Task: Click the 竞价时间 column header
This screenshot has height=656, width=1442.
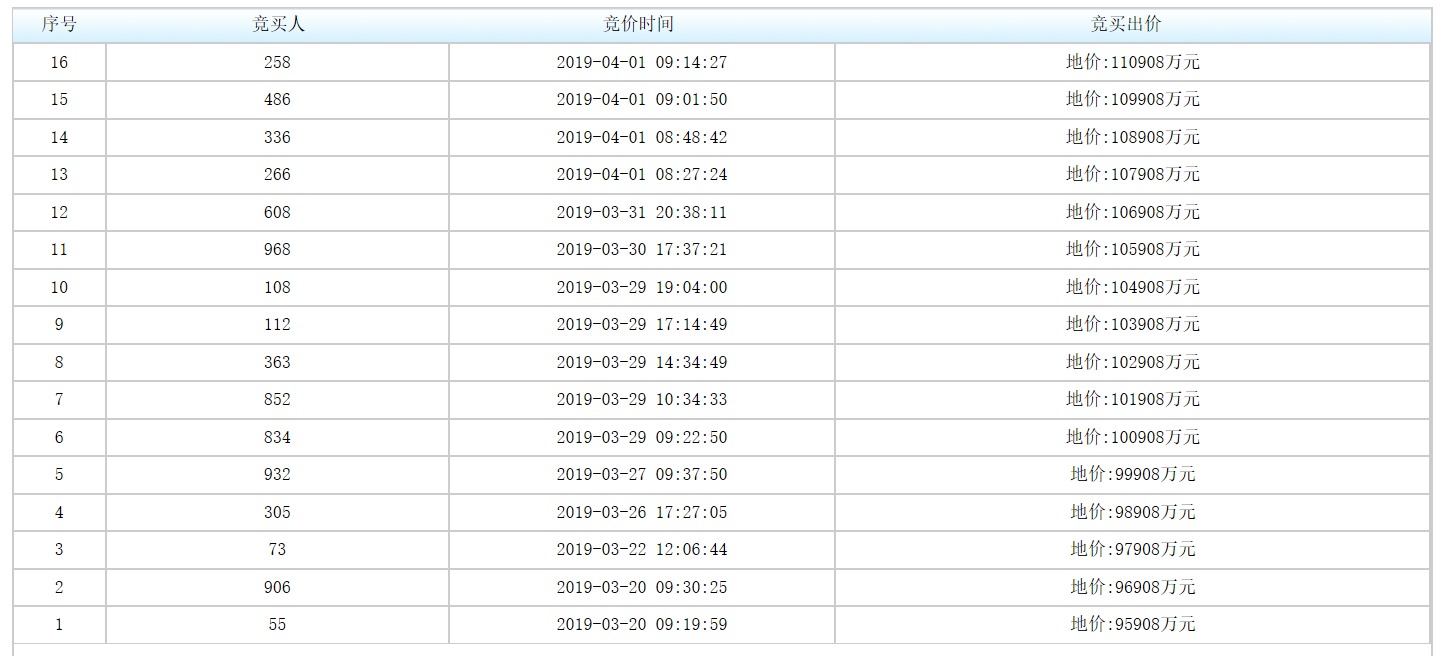Action: [641, 25]
